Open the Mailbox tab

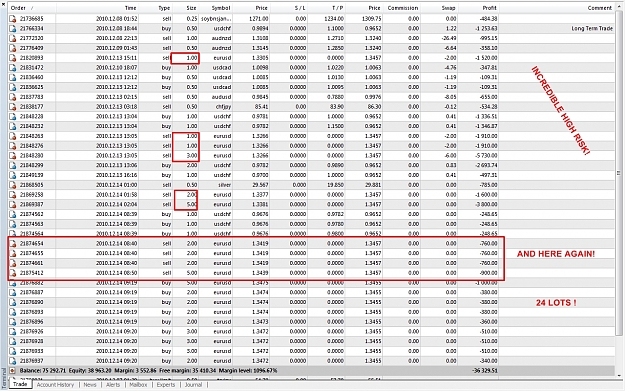click(x=138, y=385)
